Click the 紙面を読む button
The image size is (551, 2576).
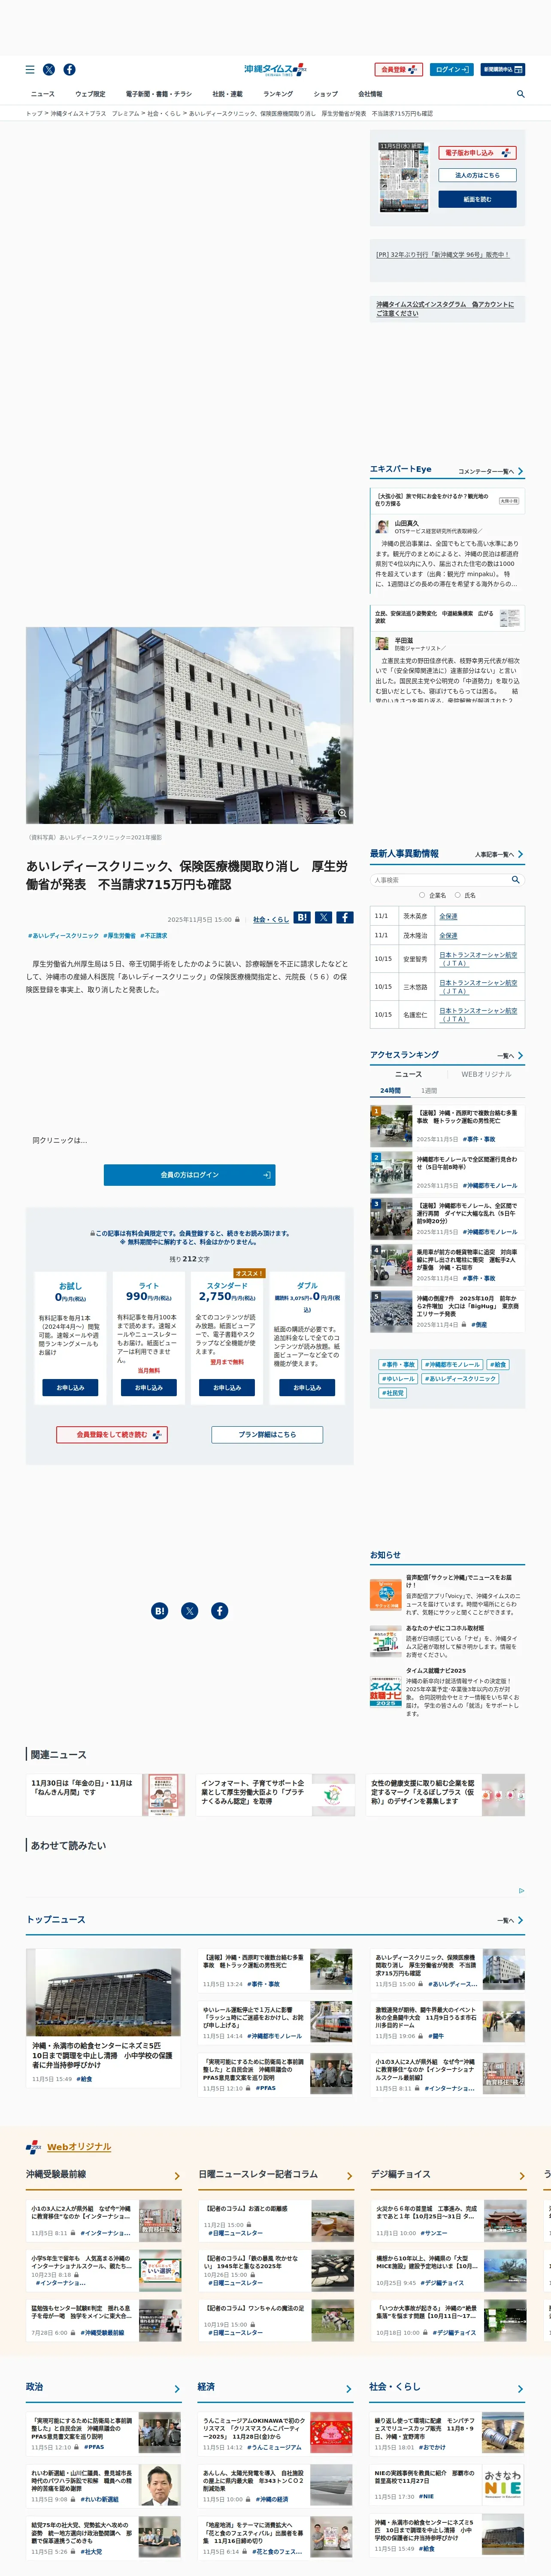pos(477,199)
